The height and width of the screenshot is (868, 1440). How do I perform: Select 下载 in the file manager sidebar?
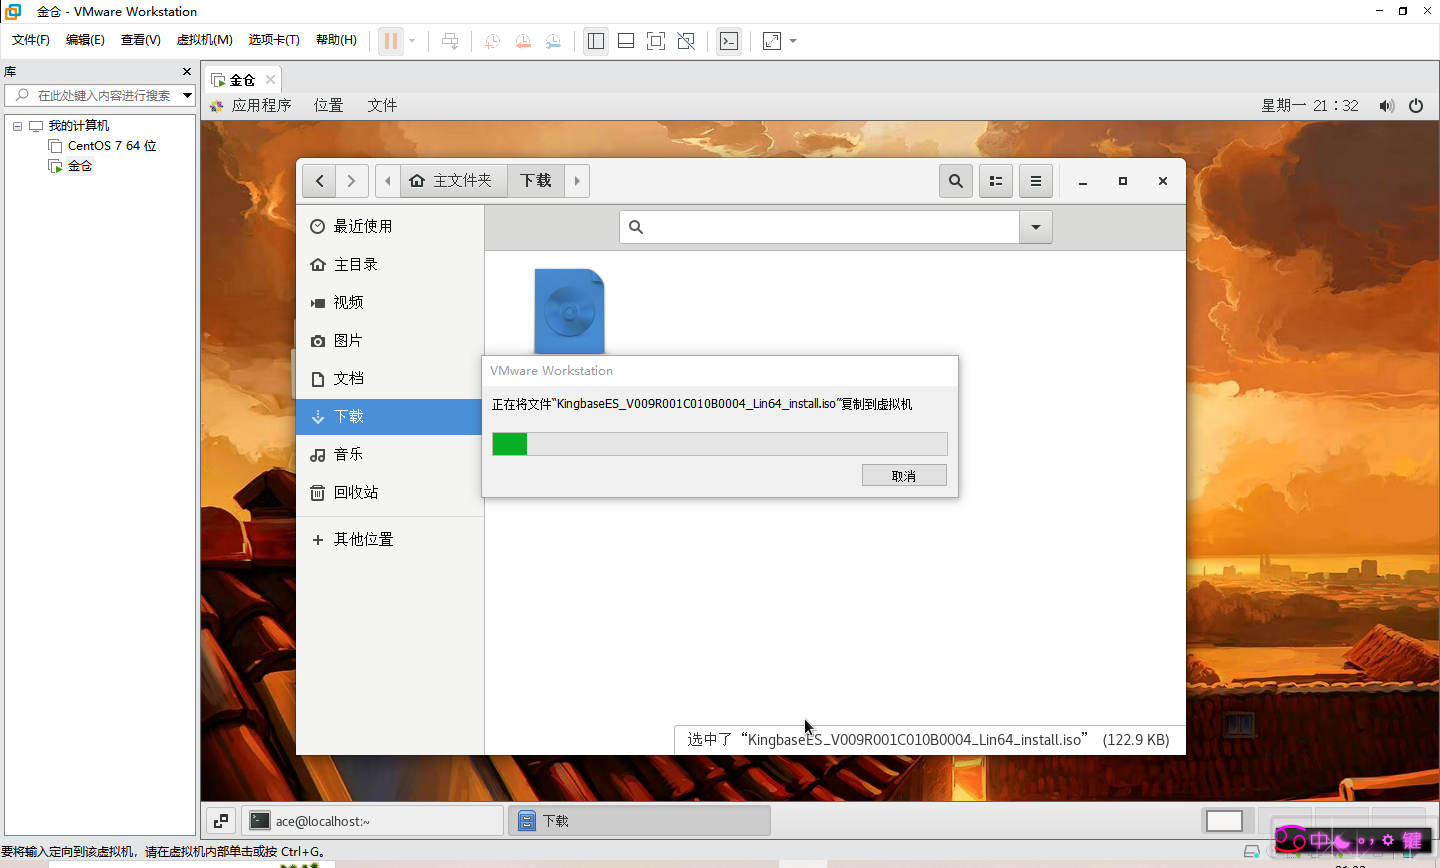coord(390,416)
